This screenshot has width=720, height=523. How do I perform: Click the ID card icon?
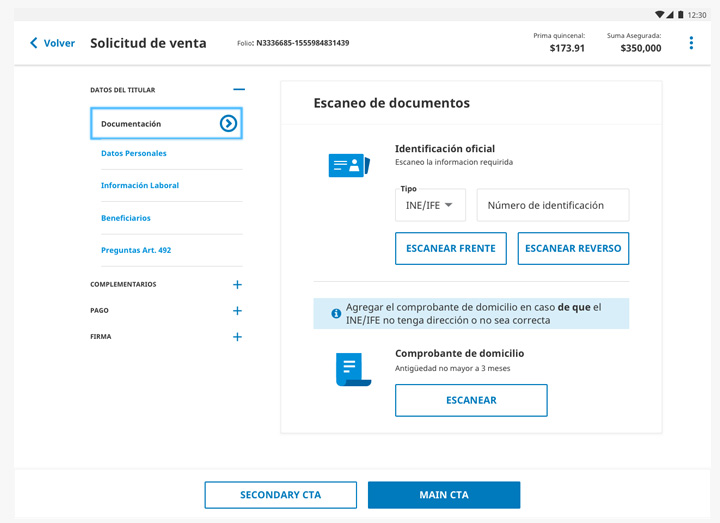click(x=349, y=165)
